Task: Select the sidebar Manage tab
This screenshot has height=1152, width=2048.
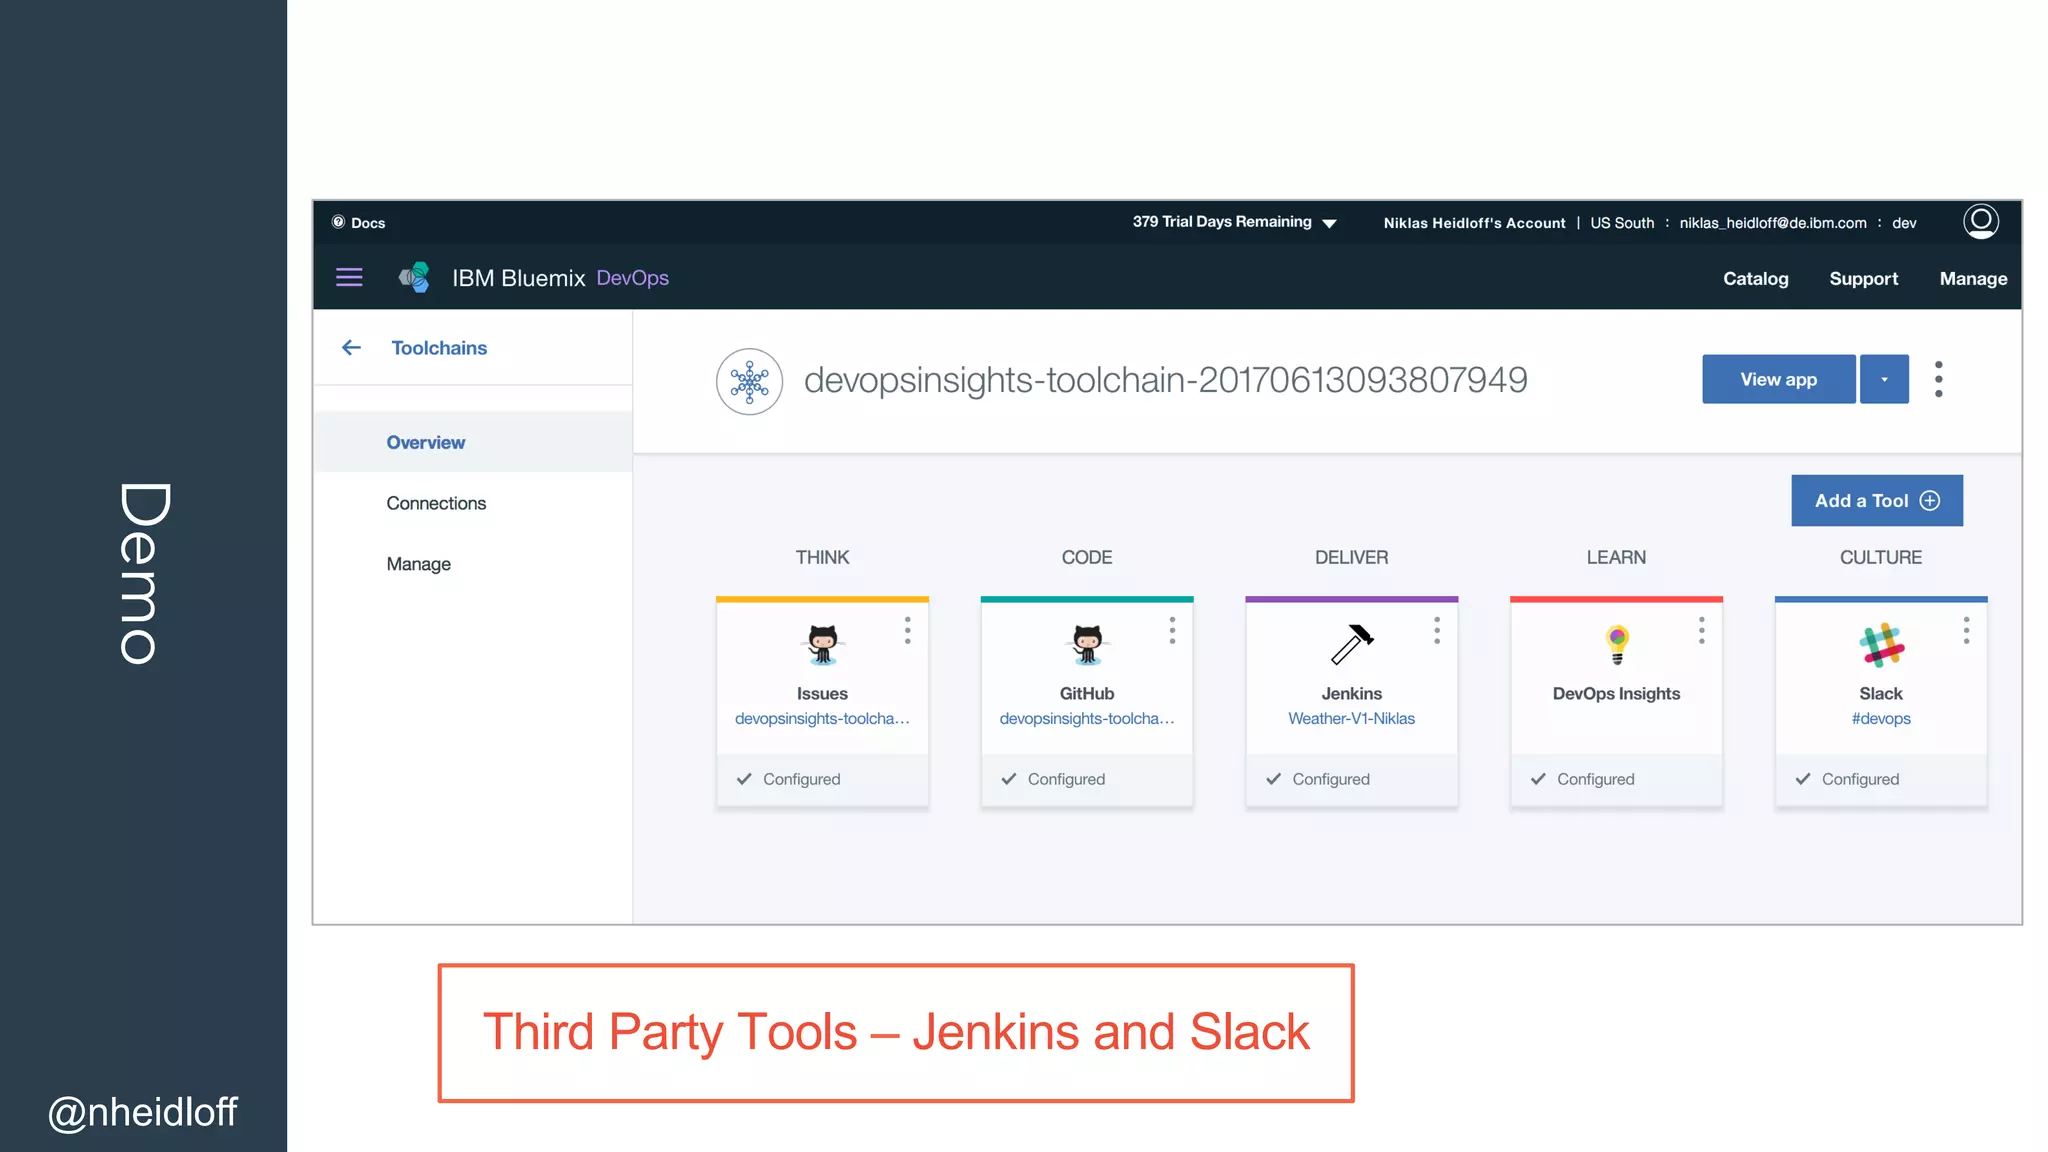Action: 472,564
